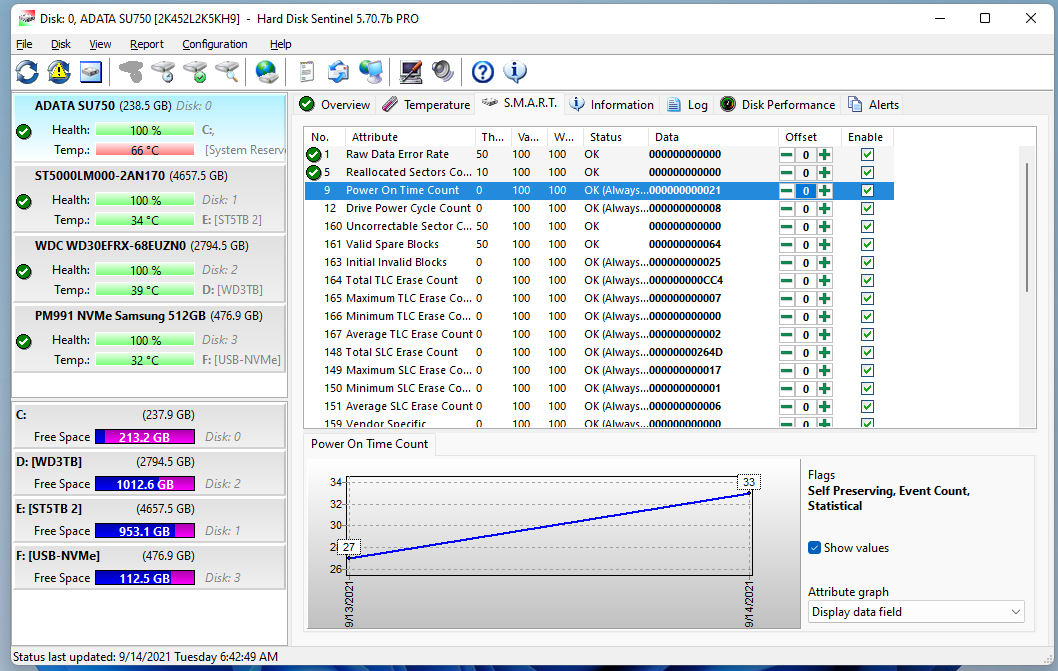Screen dimensions: 1058x671
Task: Open the Configuration menu
Action: point(215,44)
